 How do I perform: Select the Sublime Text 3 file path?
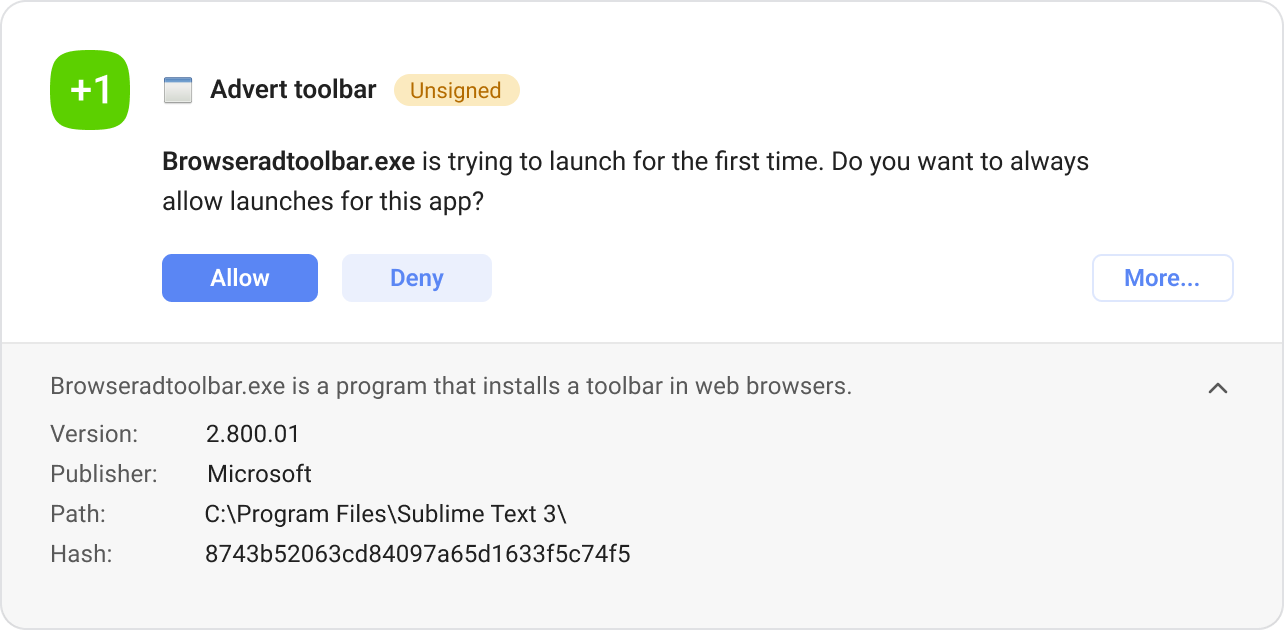coord(385,514)
